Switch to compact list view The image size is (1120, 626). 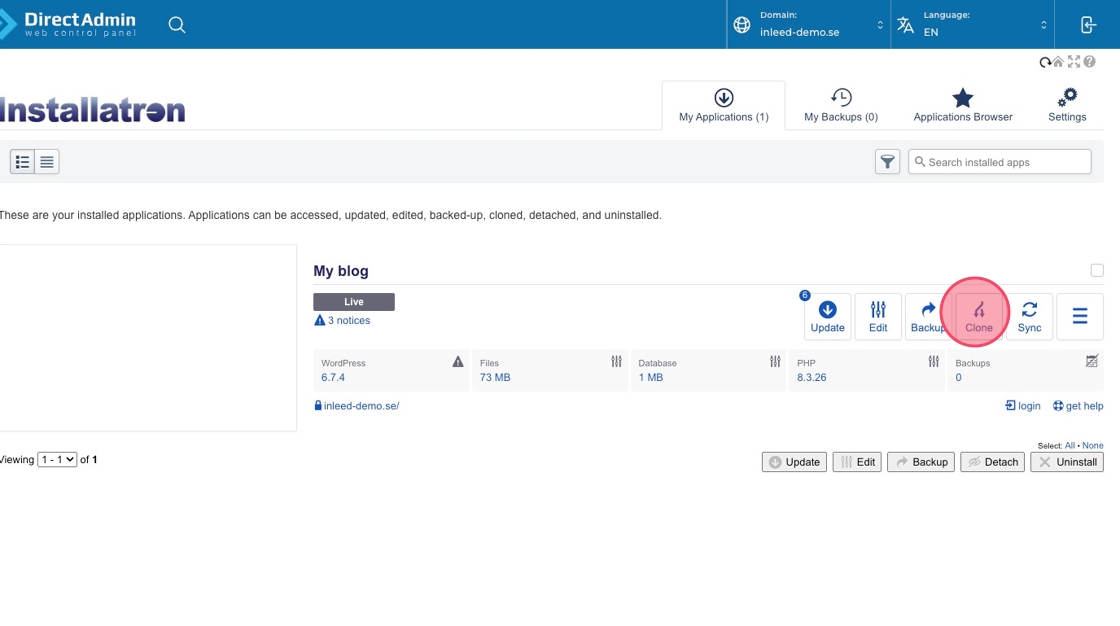[x=47, y=162]
